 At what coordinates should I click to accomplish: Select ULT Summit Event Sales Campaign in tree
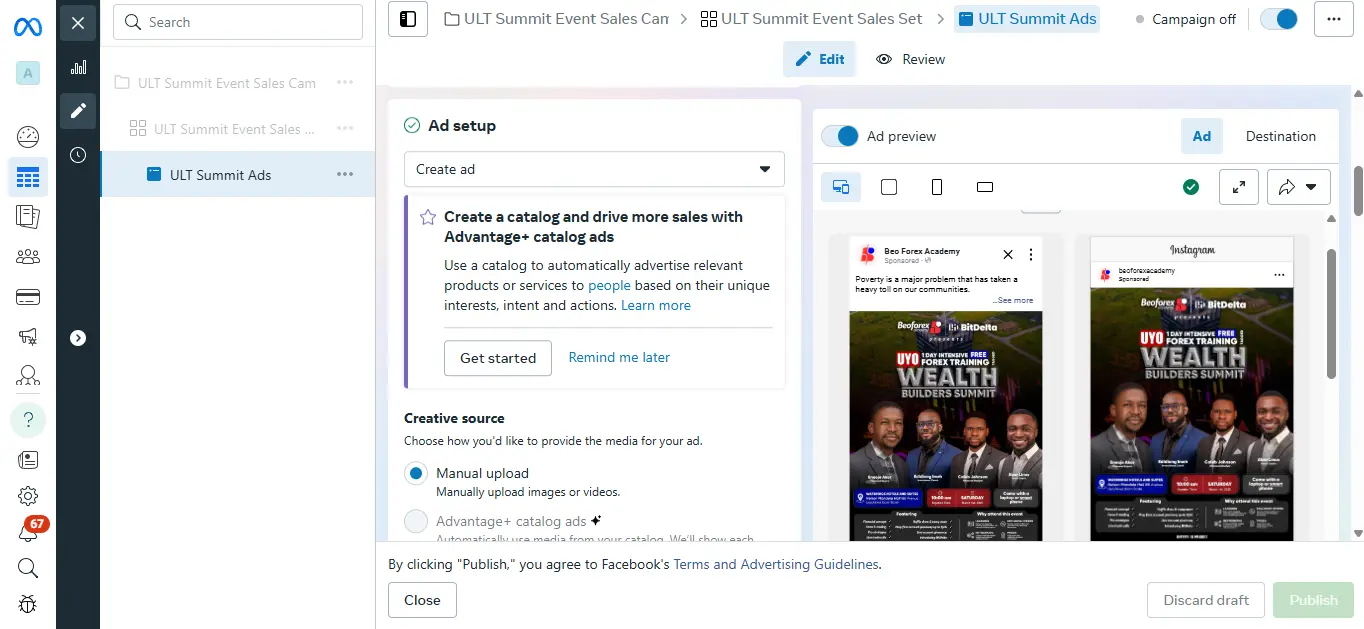pyautogui.click(x=227, y=83)
